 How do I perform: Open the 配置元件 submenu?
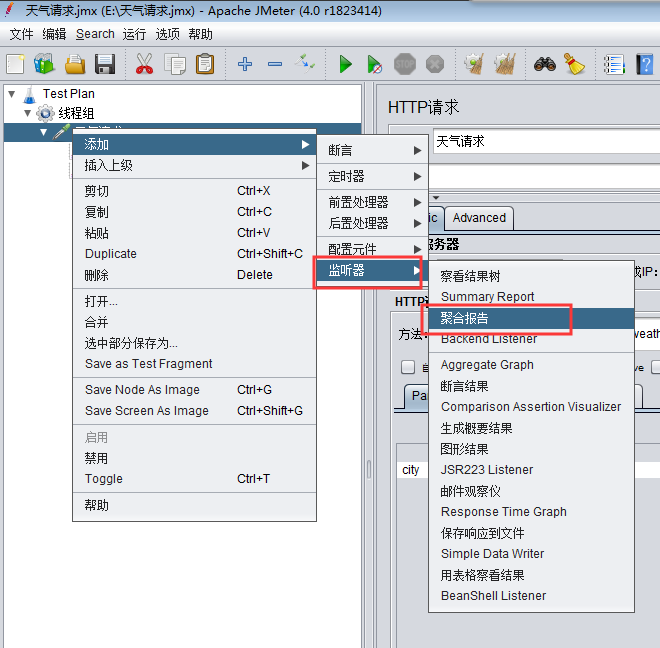[373, 249]
